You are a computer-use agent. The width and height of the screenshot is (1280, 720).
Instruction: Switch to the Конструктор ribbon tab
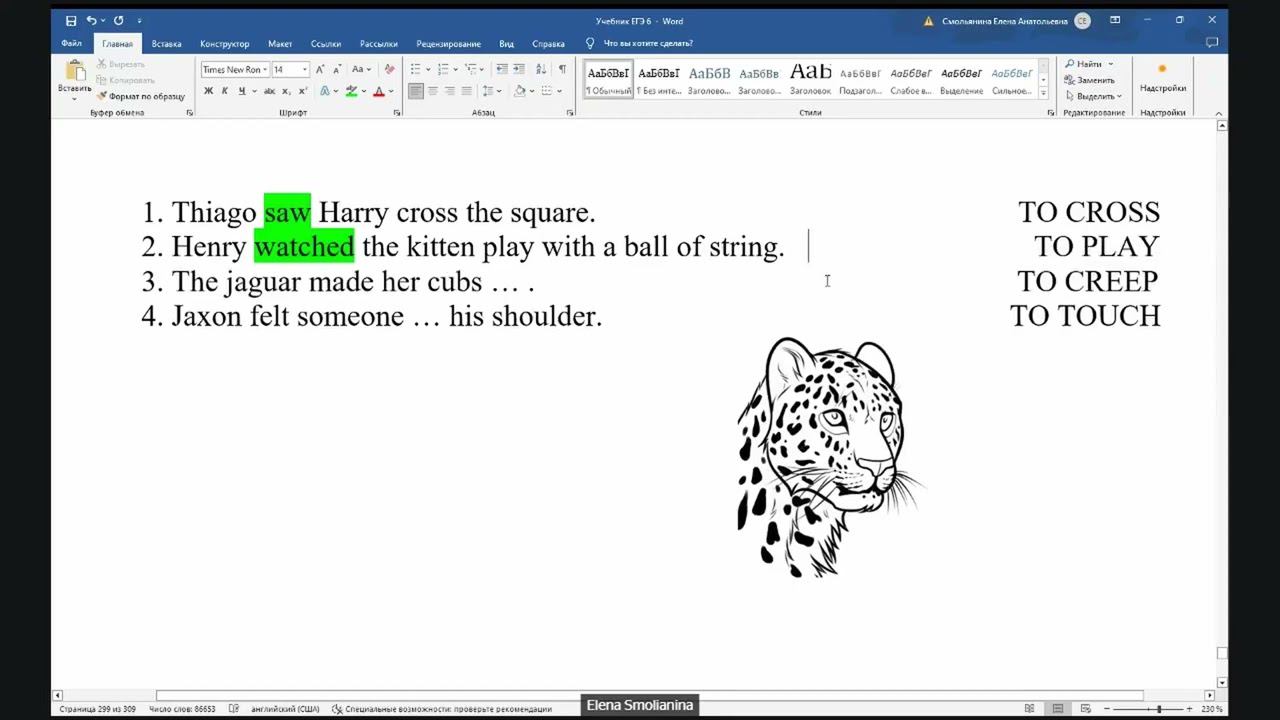tap(224, 43)
